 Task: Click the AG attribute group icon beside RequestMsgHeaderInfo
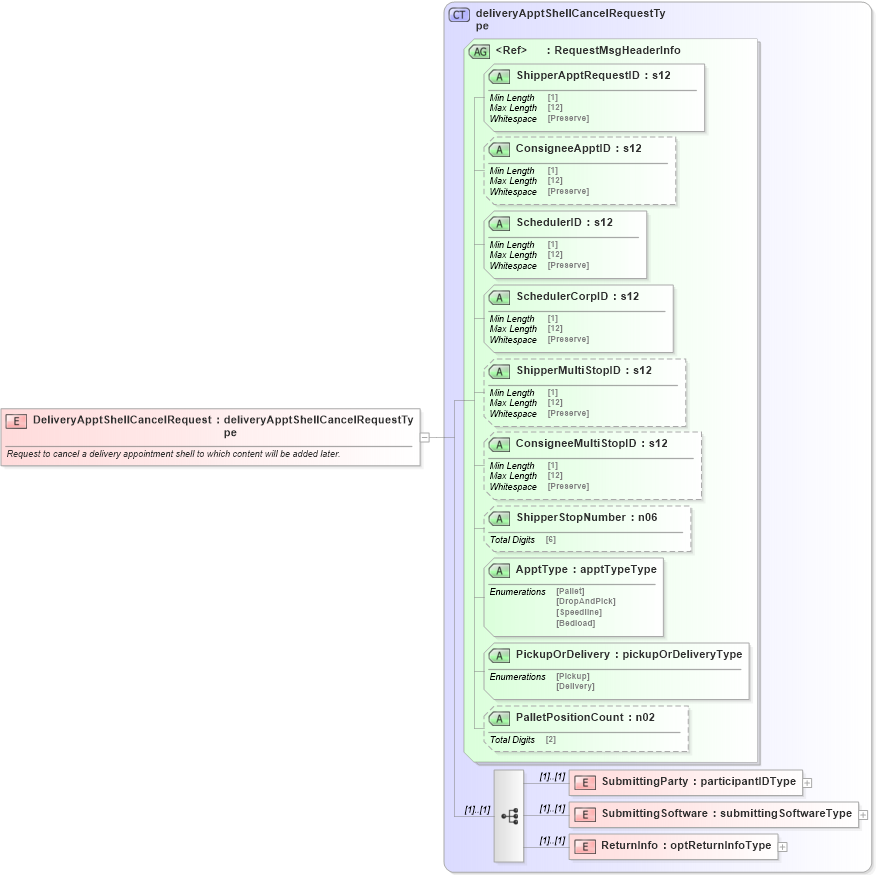tap(479, 50)
